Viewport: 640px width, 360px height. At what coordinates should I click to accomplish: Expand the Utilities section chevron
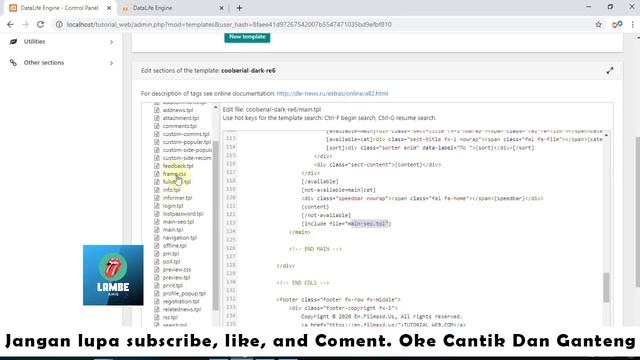[x=111, y=42]
